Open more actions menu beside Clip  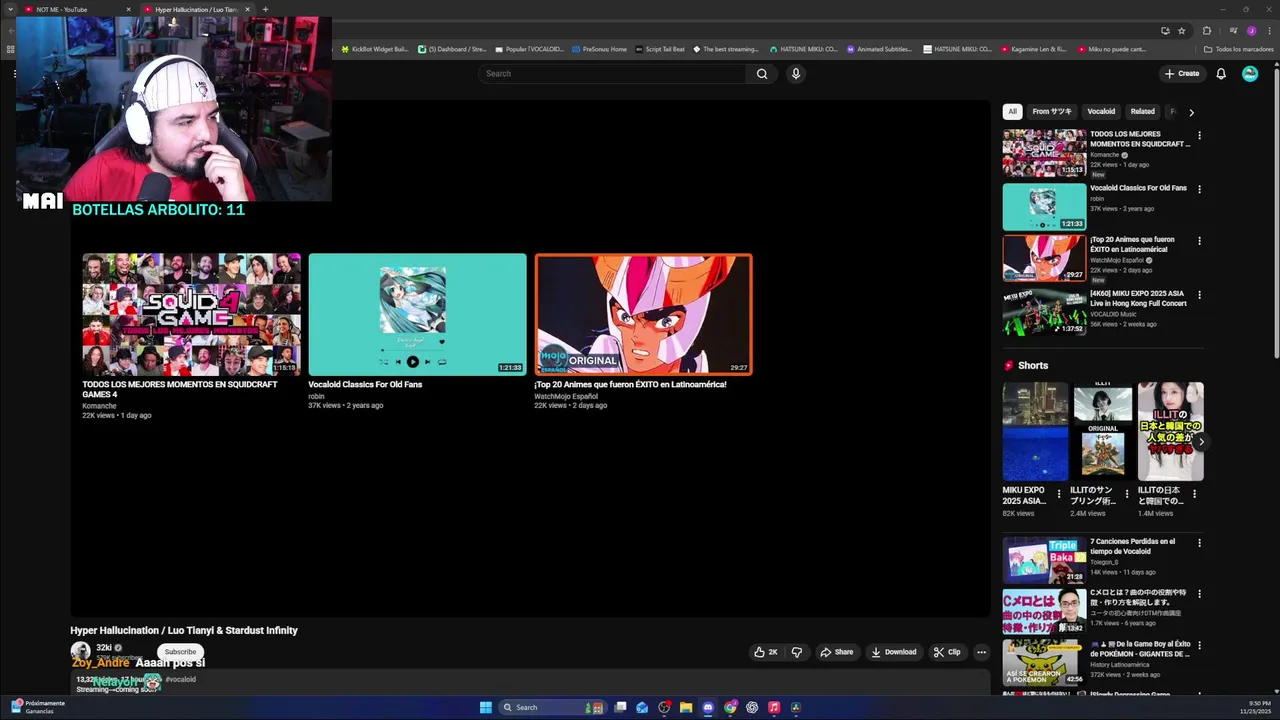[981, 652]
